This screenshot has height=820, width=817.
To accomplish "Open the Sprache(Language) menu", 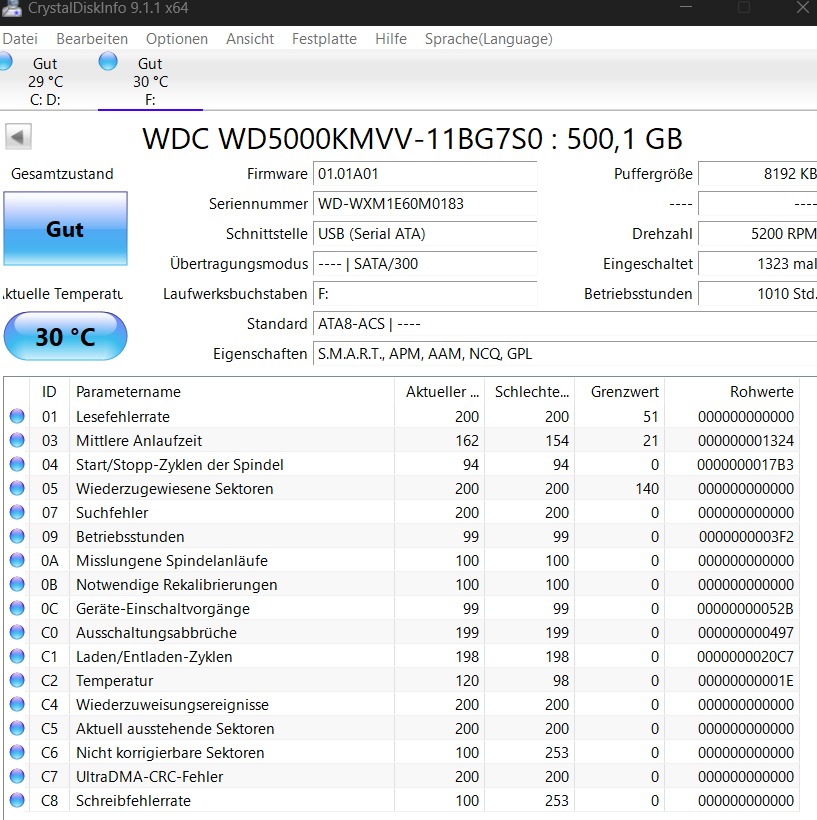I will coord(489,39).
